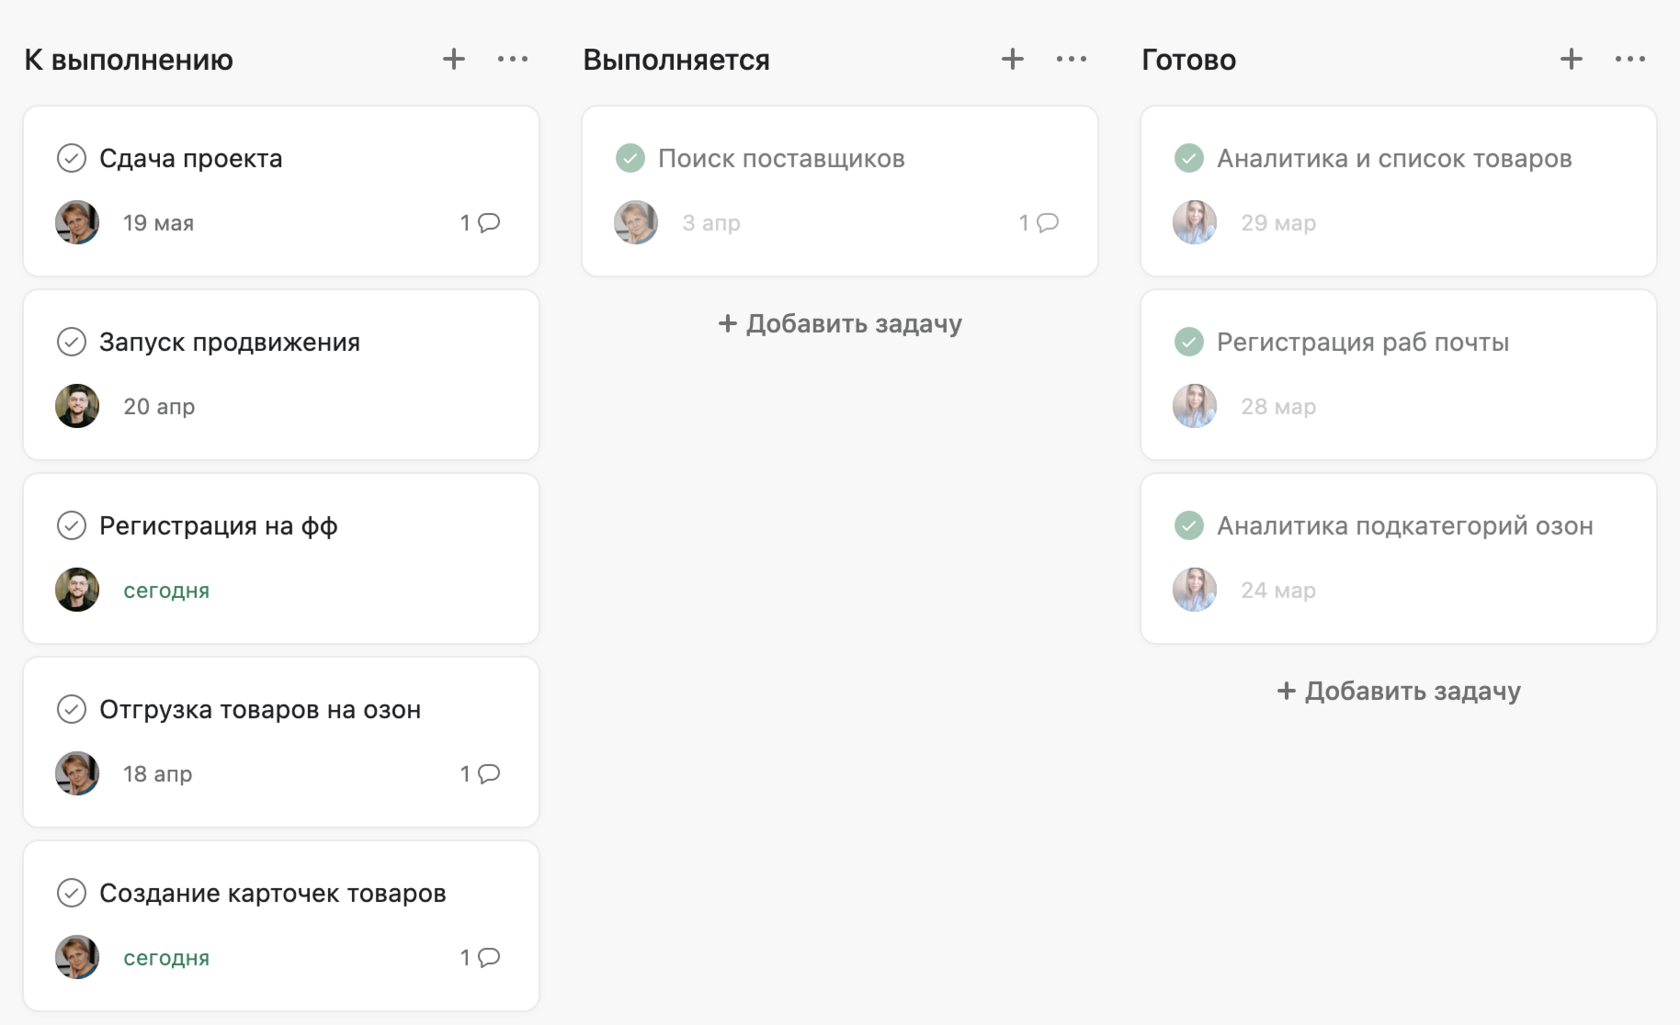Image resolution: width=1680 pixels, height=1025 pixels.
Task: Add a task to Выполняется column header
Action: click(1012, 60)
